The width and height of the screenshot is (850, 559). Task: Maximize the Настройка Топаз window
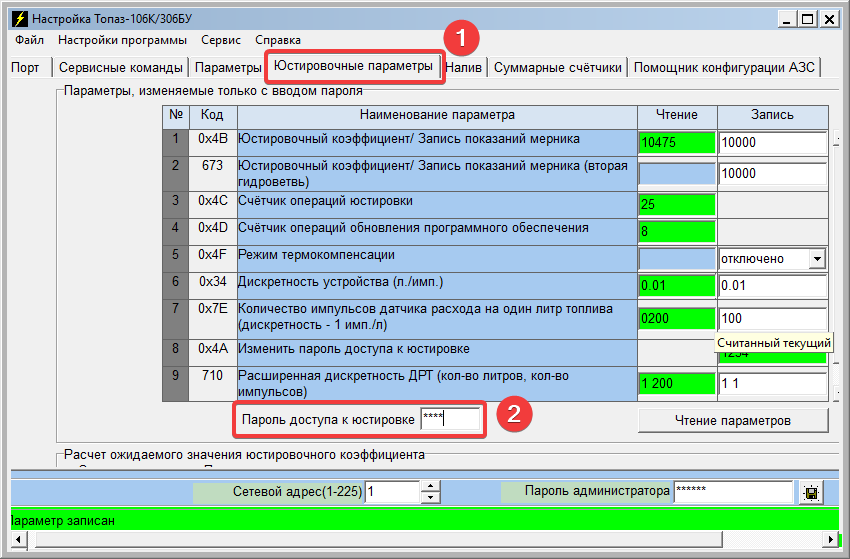(x=807, y=20)
